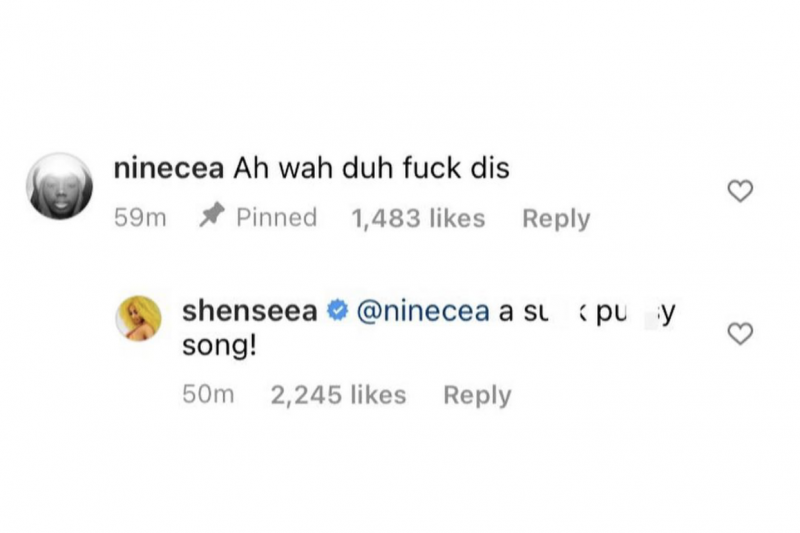Select the Pinned label

(277, 218)
